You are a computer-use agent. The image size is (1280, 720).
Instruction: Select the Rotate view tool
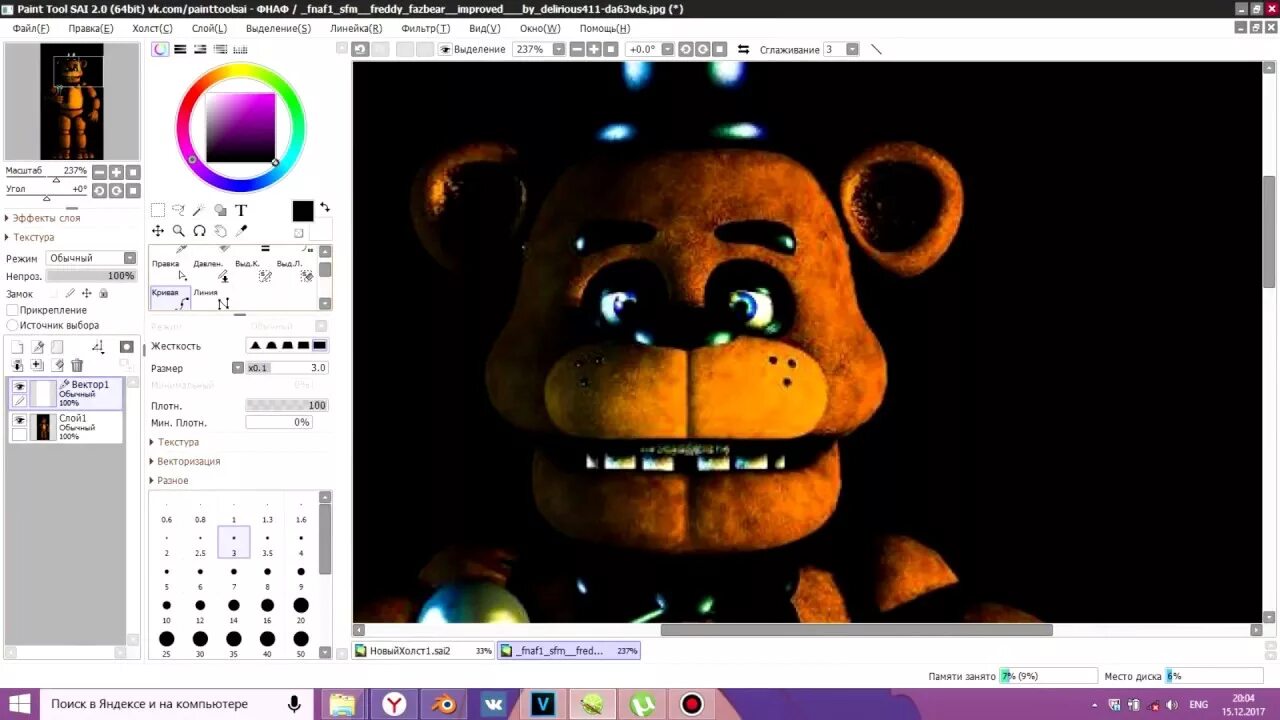[199, 231]
